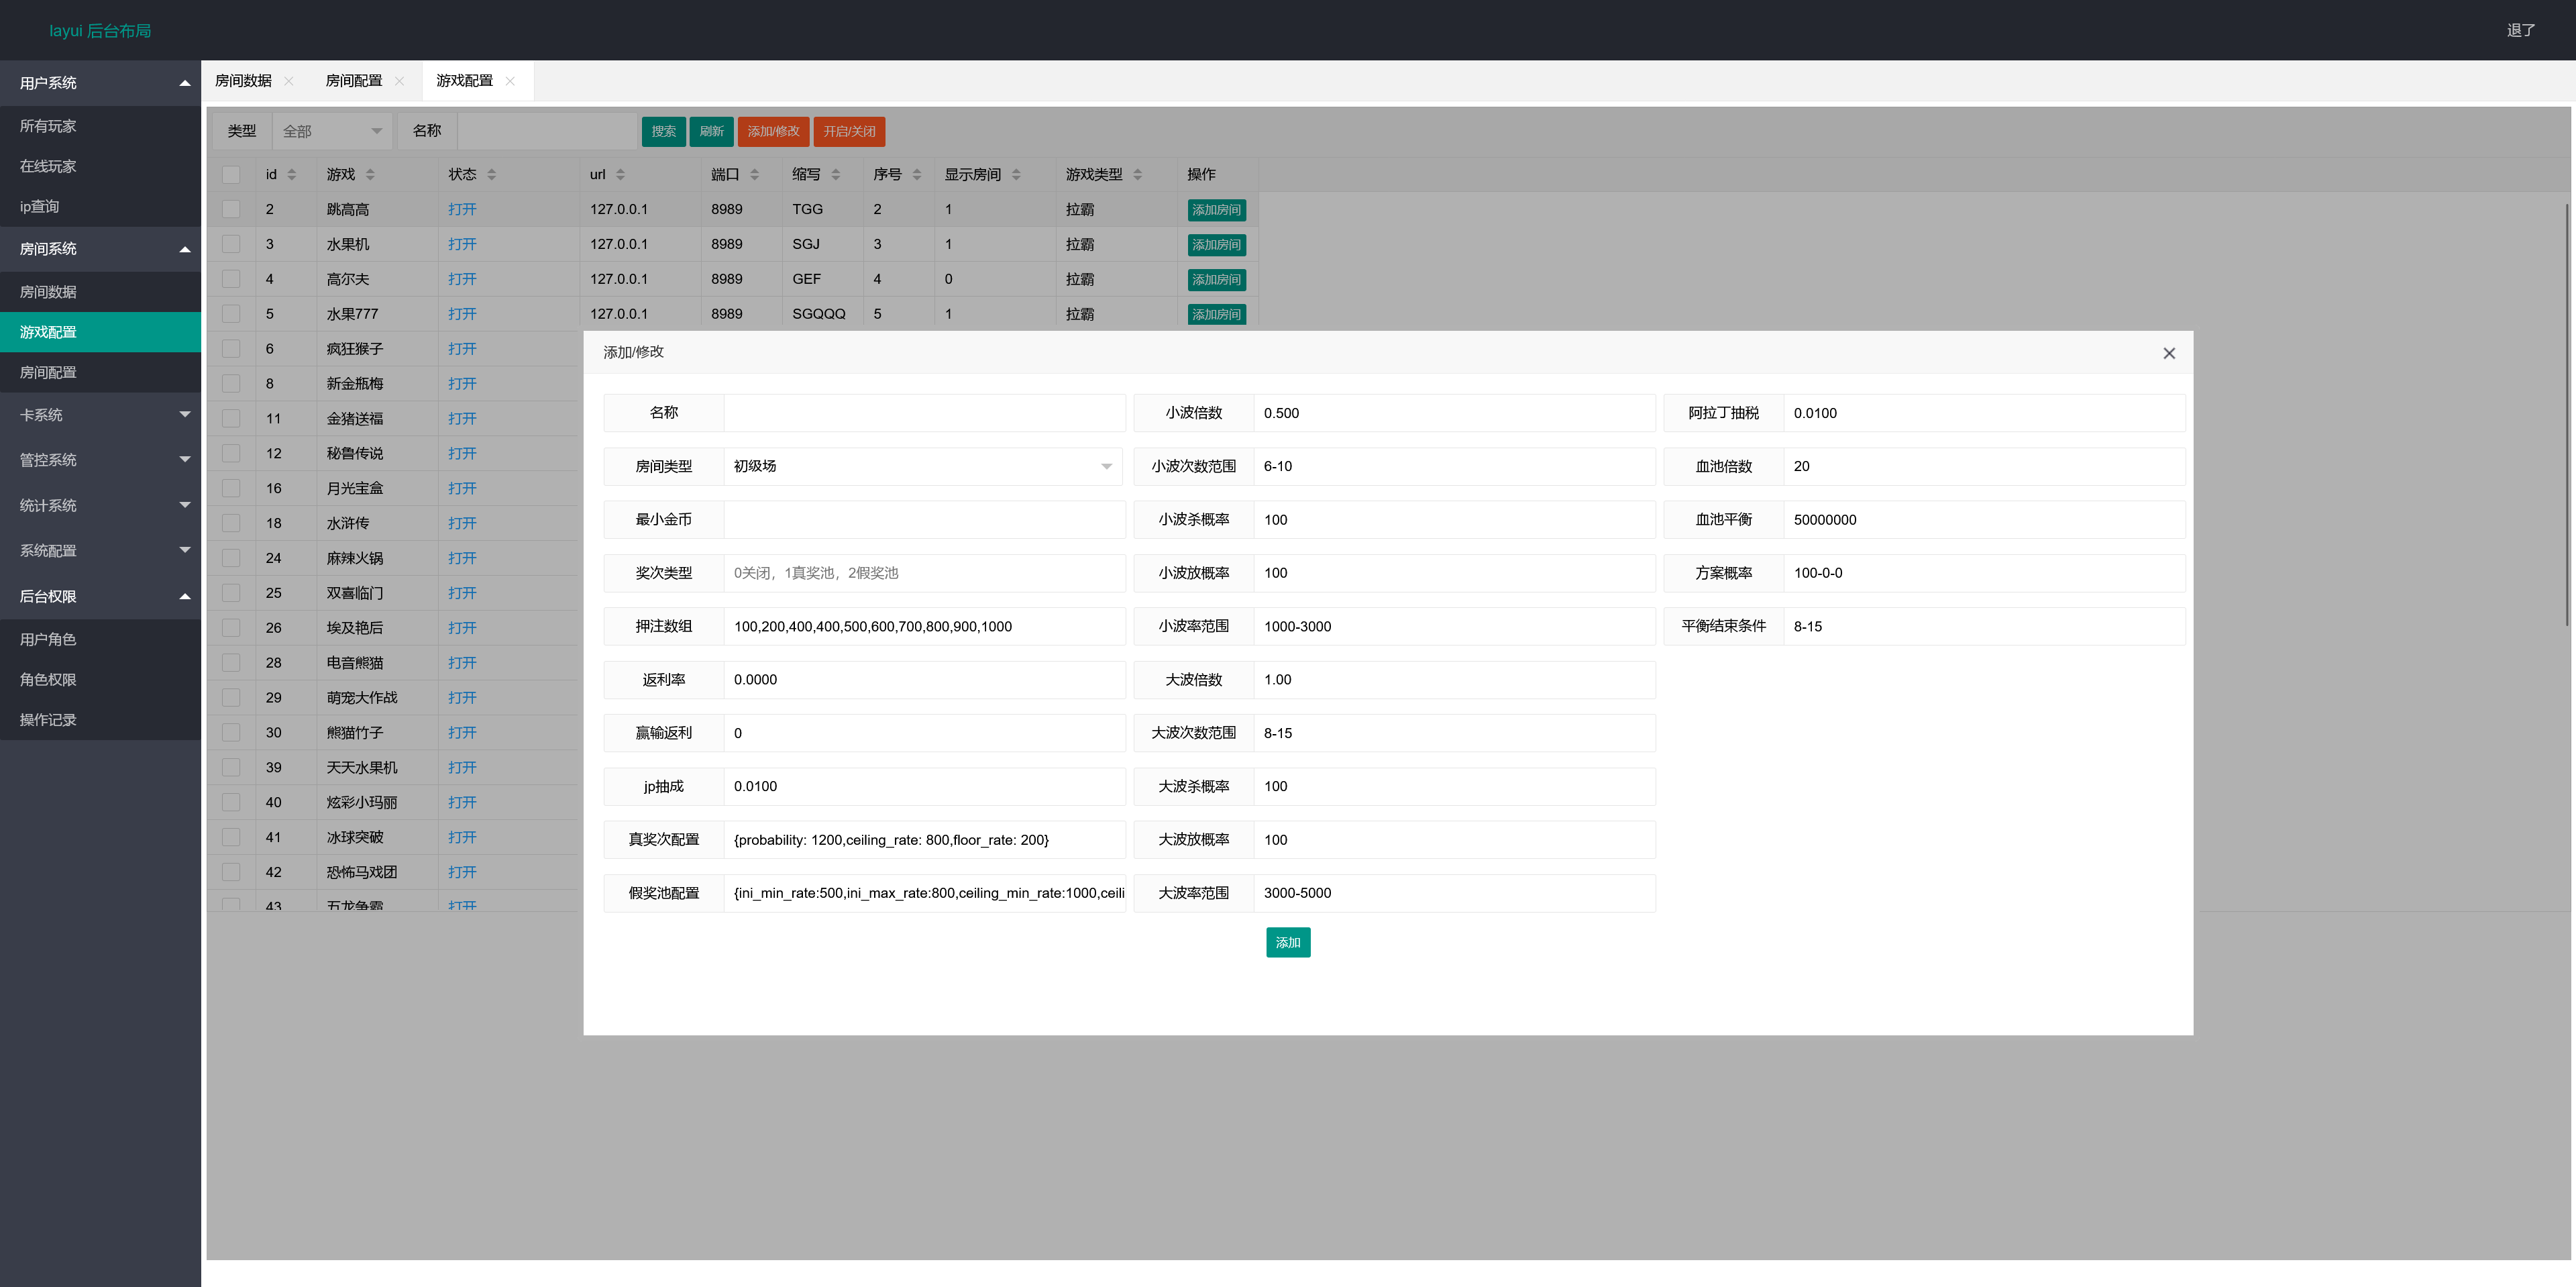Click 添加房间 button for 水果机 row

(1216, 245)
